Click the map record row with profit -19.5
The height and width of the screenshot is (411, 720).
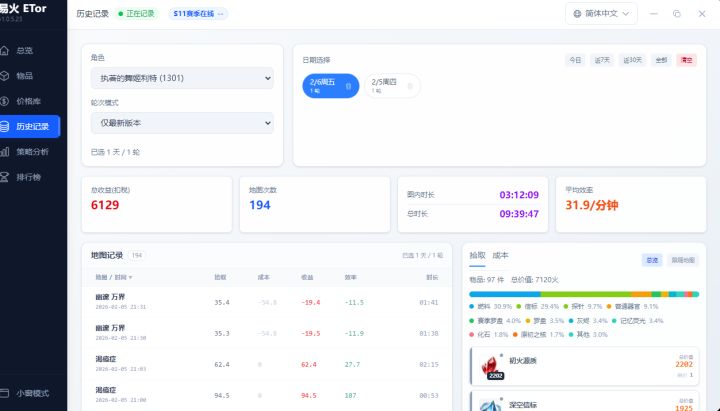[x=267, y=333]
